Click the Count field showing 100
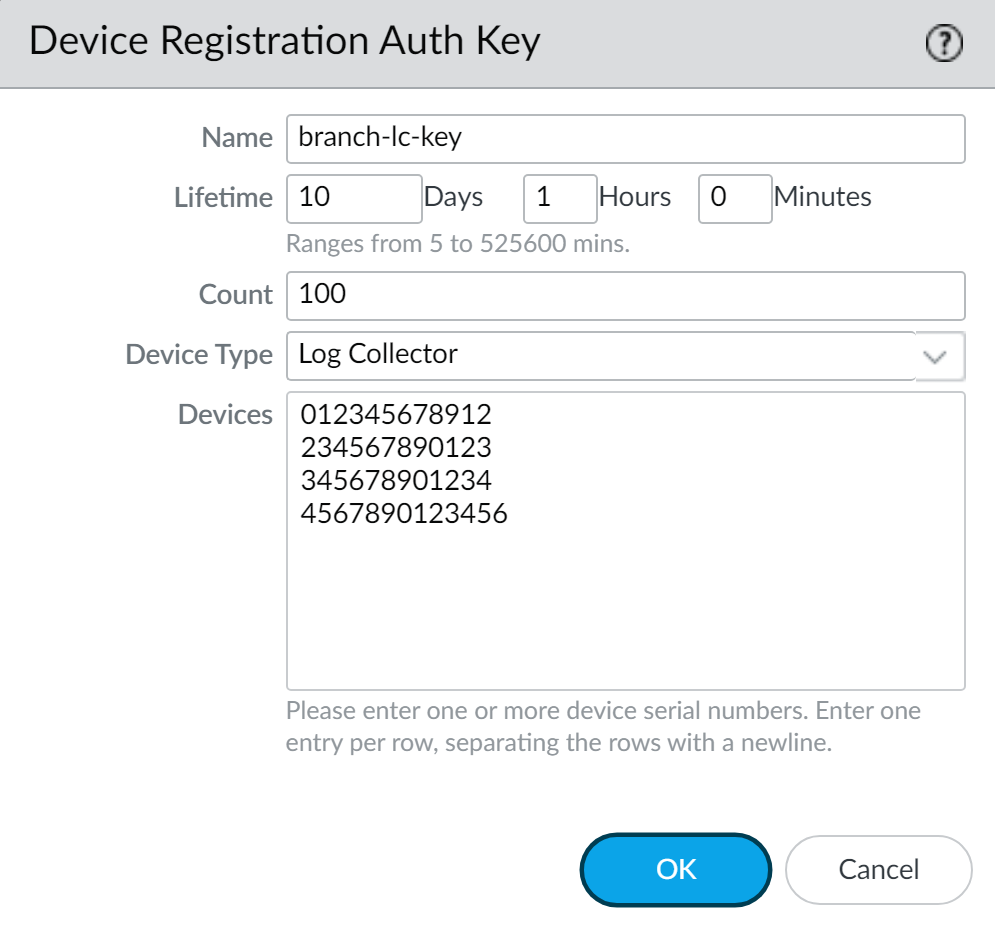 (x=625, y=295)
